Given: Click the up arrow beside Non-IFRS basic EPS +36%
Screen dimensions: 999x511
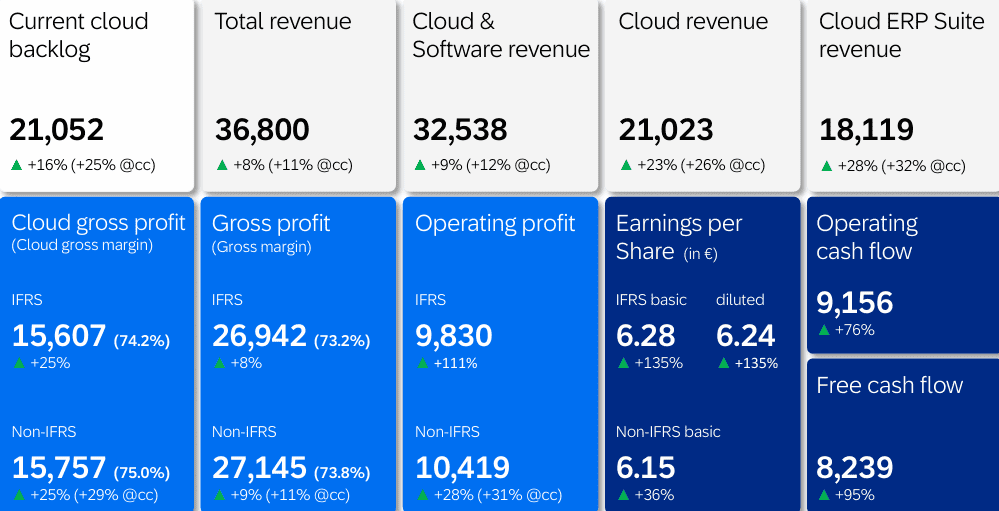Looking at the screenshot, I should pos(623,495).
